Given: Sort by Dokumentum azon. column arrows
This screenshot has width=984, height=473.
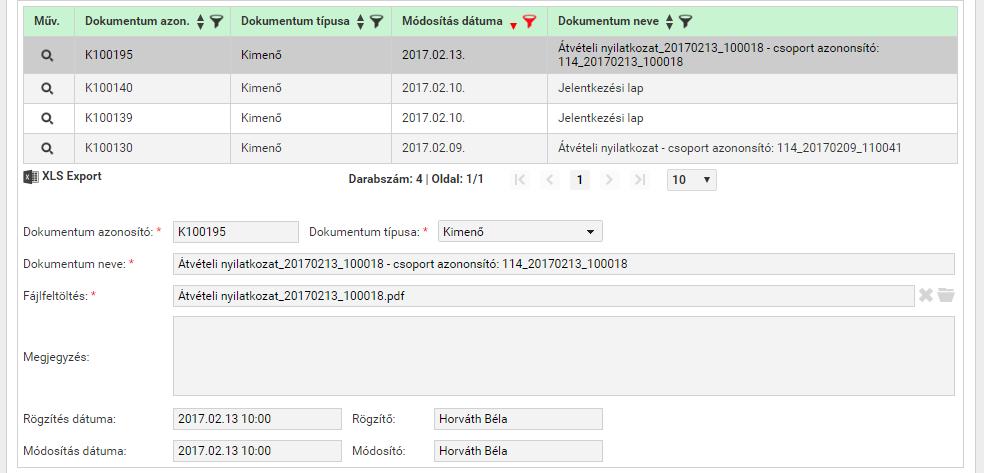Looking at the screenshot, I should coord(200,22).
